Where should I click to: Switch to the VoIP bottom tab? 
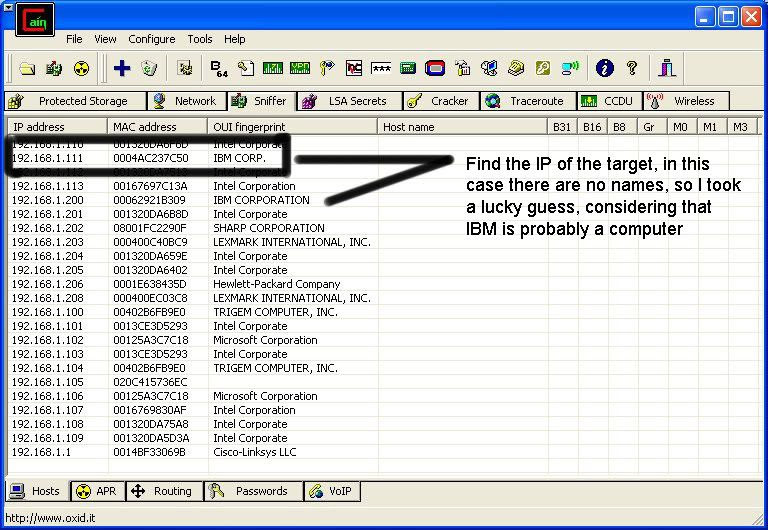(x=332, y=491)
